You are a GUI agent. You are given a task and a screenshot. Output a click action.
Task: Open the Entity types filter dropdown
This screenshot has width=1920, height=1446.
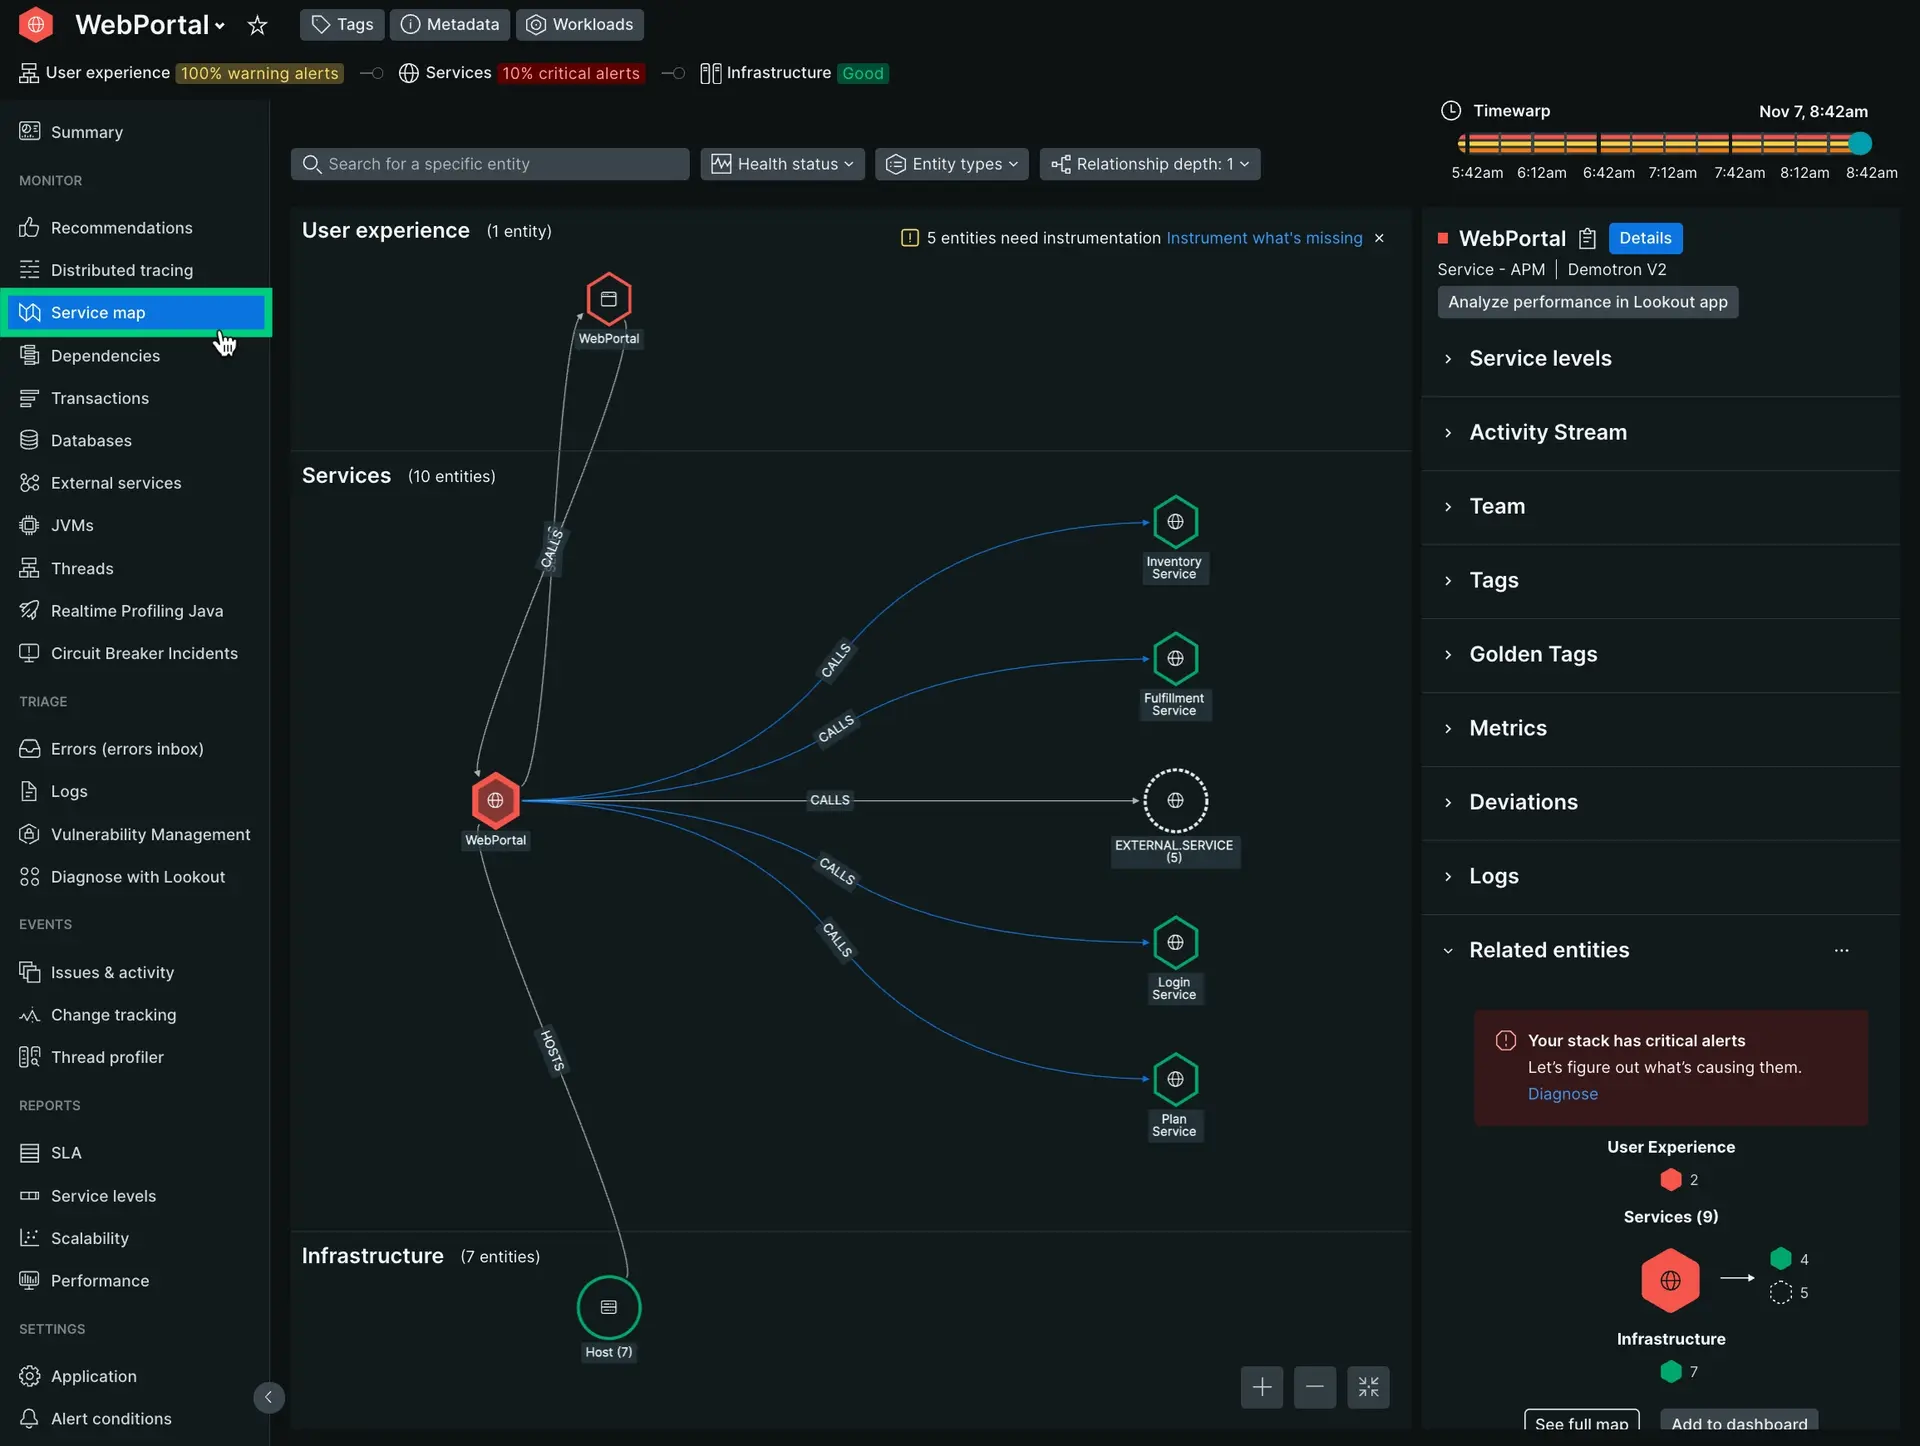point(951,164)
